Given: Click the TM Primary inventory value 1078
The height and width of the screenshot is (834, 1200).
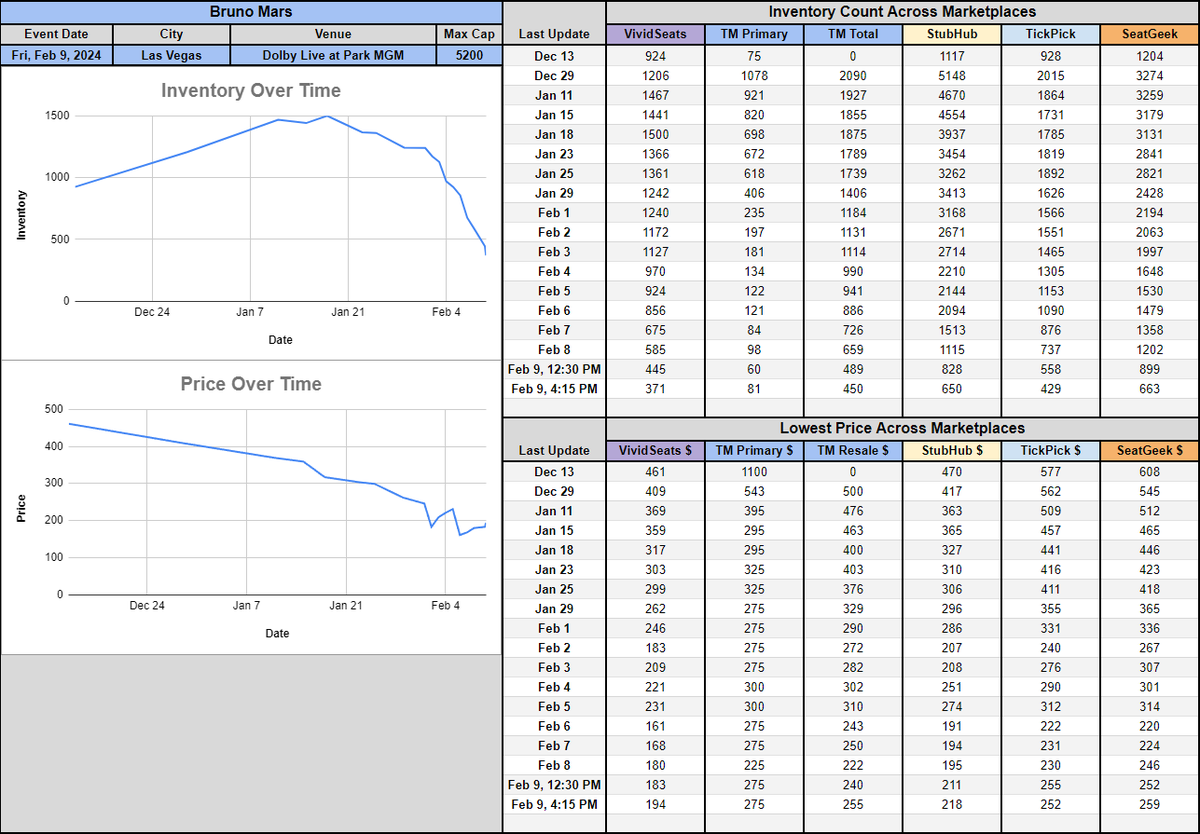Looking at the screenshot, I should (x=754, y=76).
